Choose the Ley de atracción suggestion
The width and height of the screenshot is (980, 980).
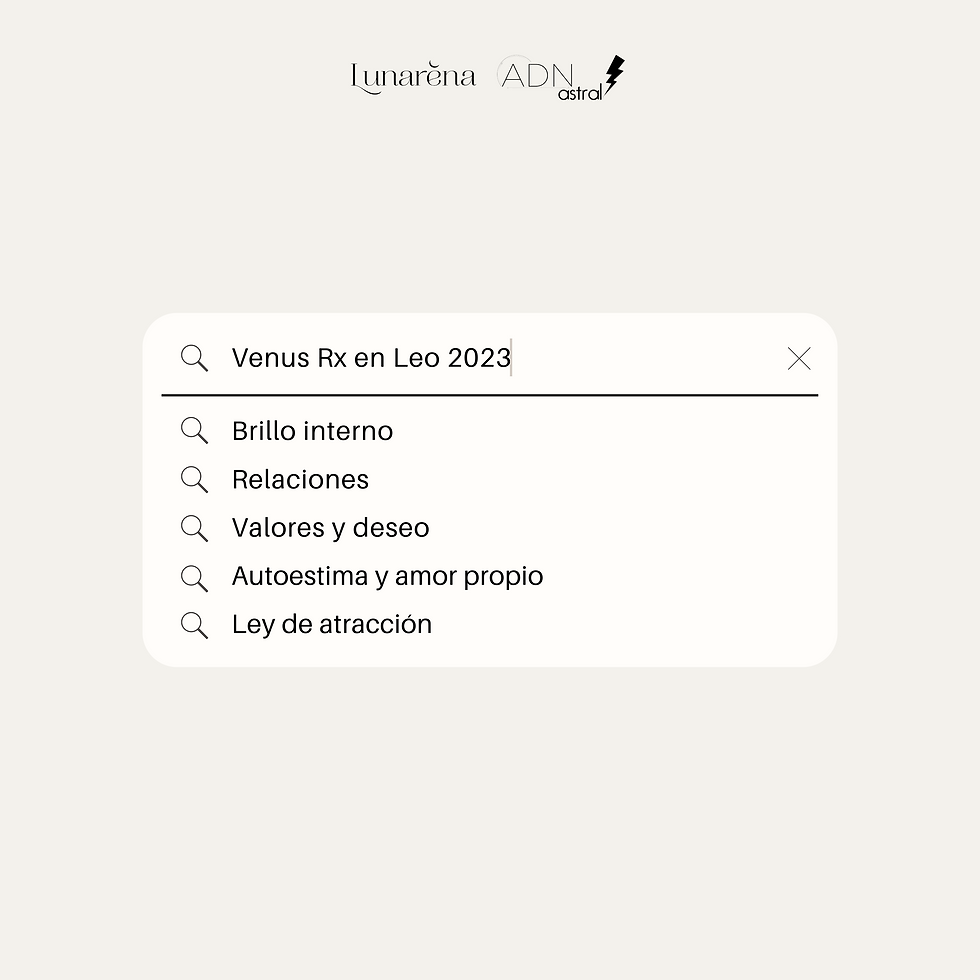pos(332,625)
